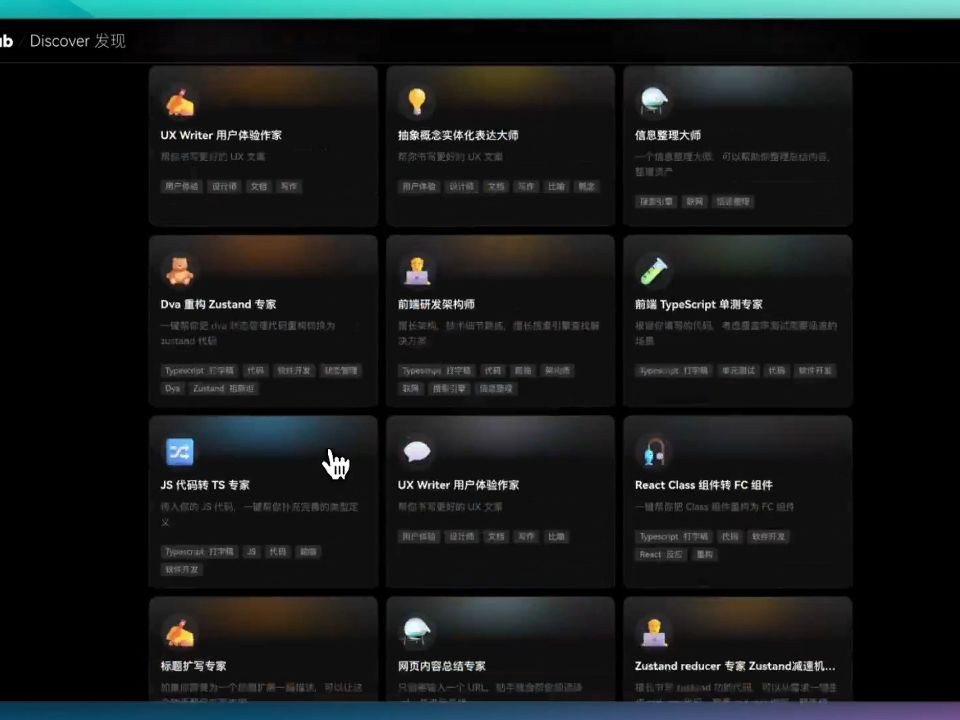Viewport: 960px width, 720px height.
Task: Click the test tube icon on 前端 TypeScript 单测专家
Action: point(654,268)
